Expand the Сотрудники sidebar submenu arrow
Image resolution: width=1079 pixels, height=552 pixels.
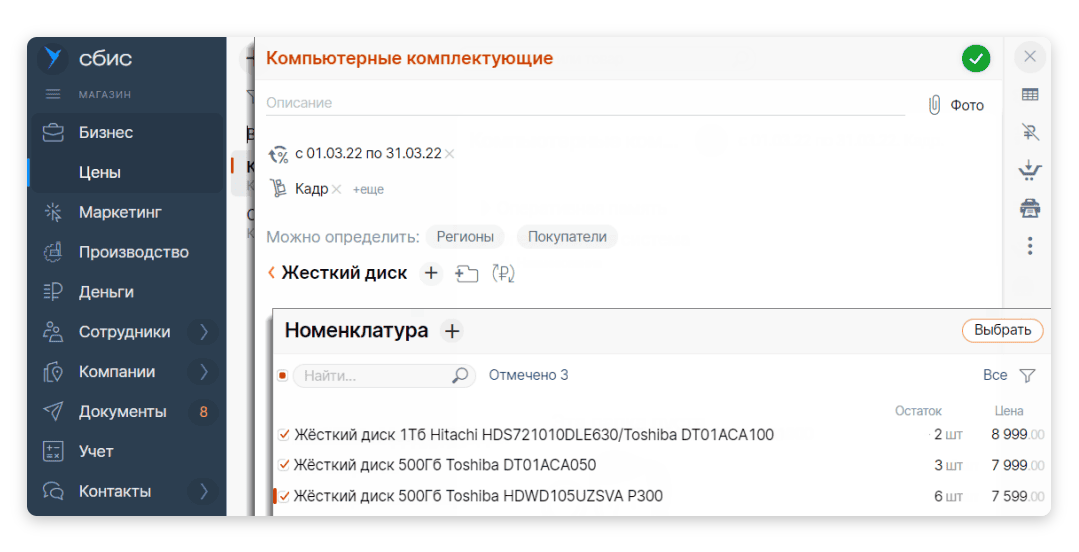coord(203,332)
